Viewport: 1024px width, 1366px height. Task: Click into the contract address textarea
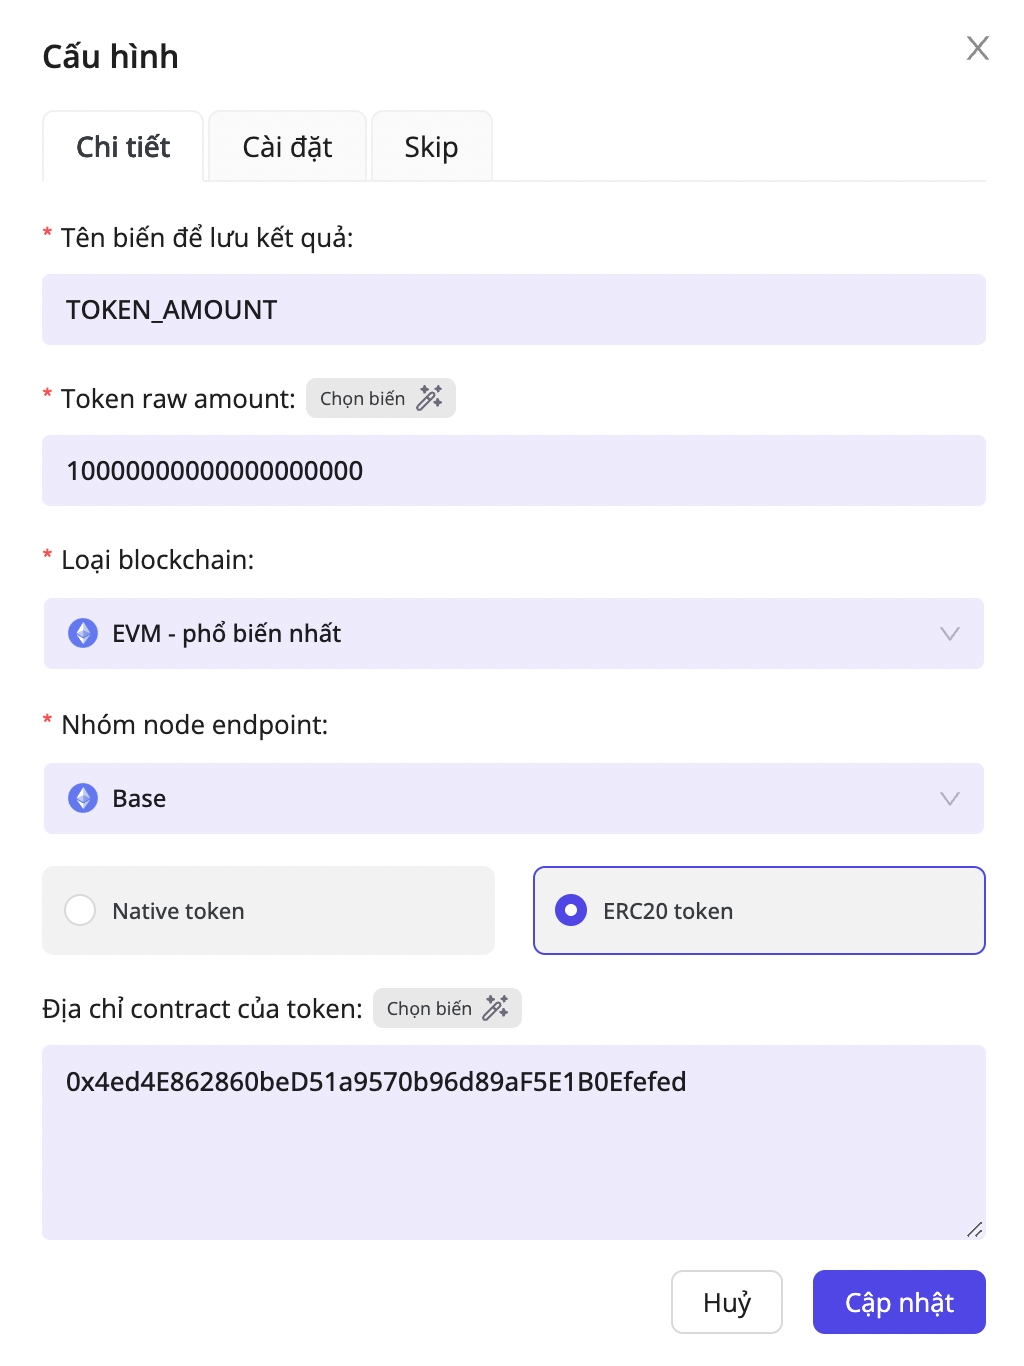point(513,1150)
